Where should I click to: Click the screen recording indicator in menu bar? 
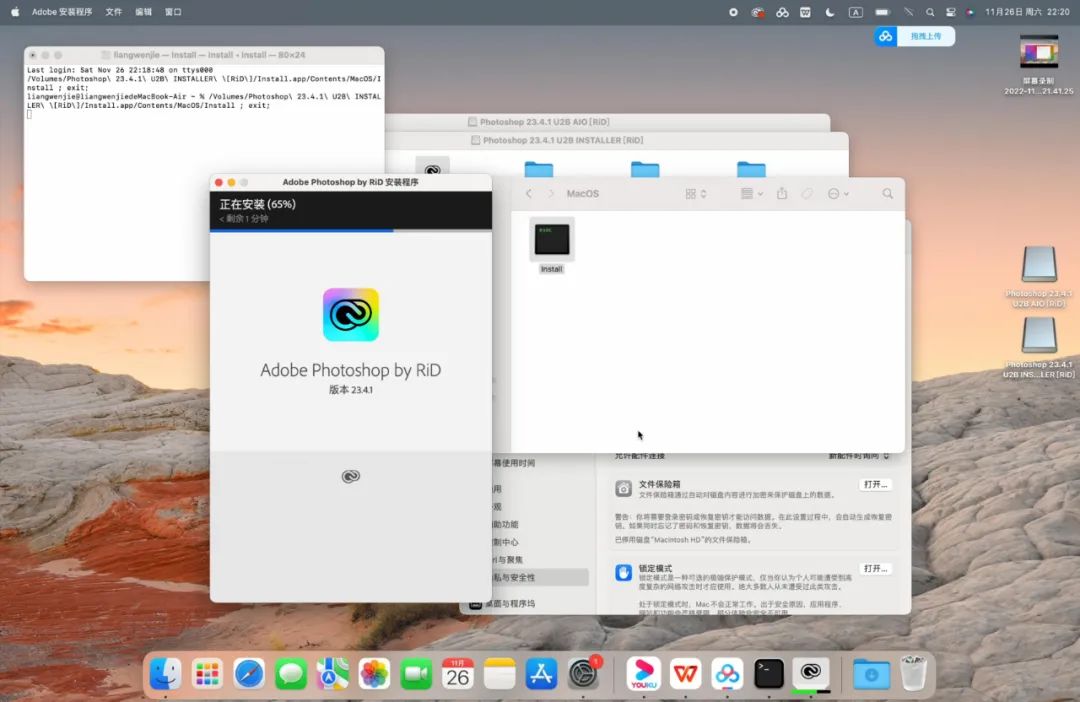coord(734,12)
